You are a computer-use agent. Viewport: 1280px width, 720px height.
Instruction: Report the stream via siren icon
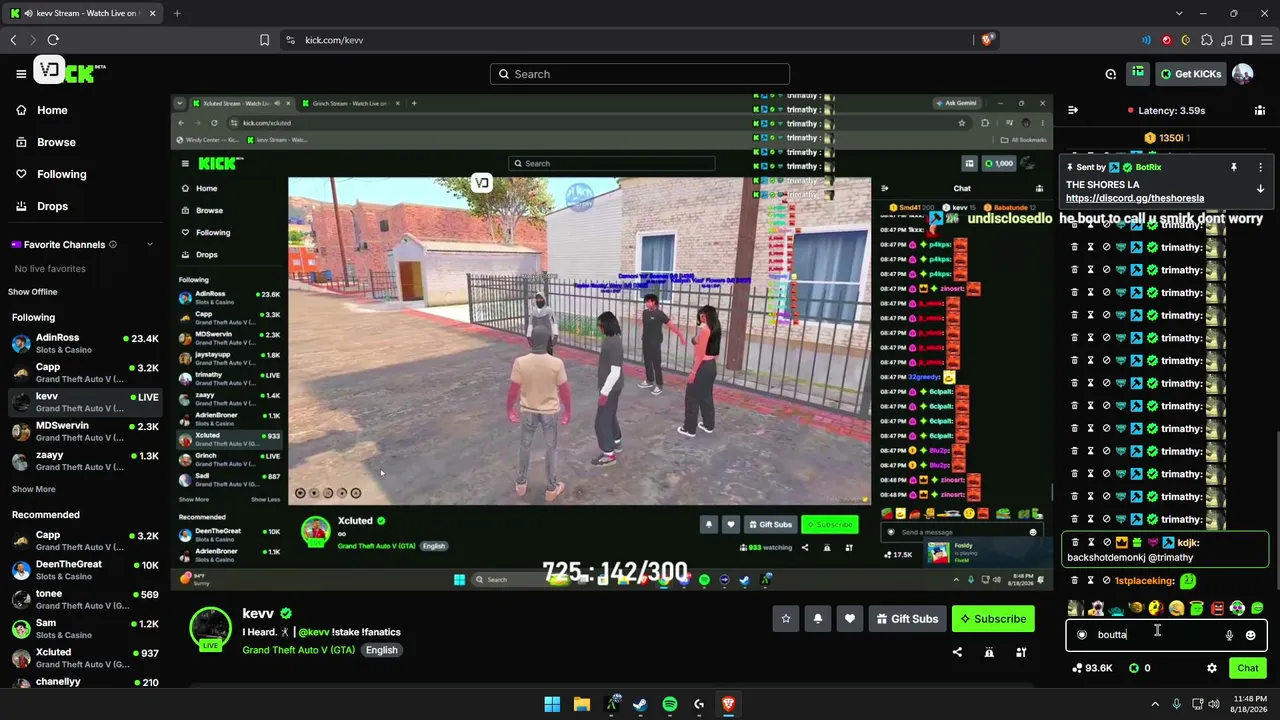point(989,652)
